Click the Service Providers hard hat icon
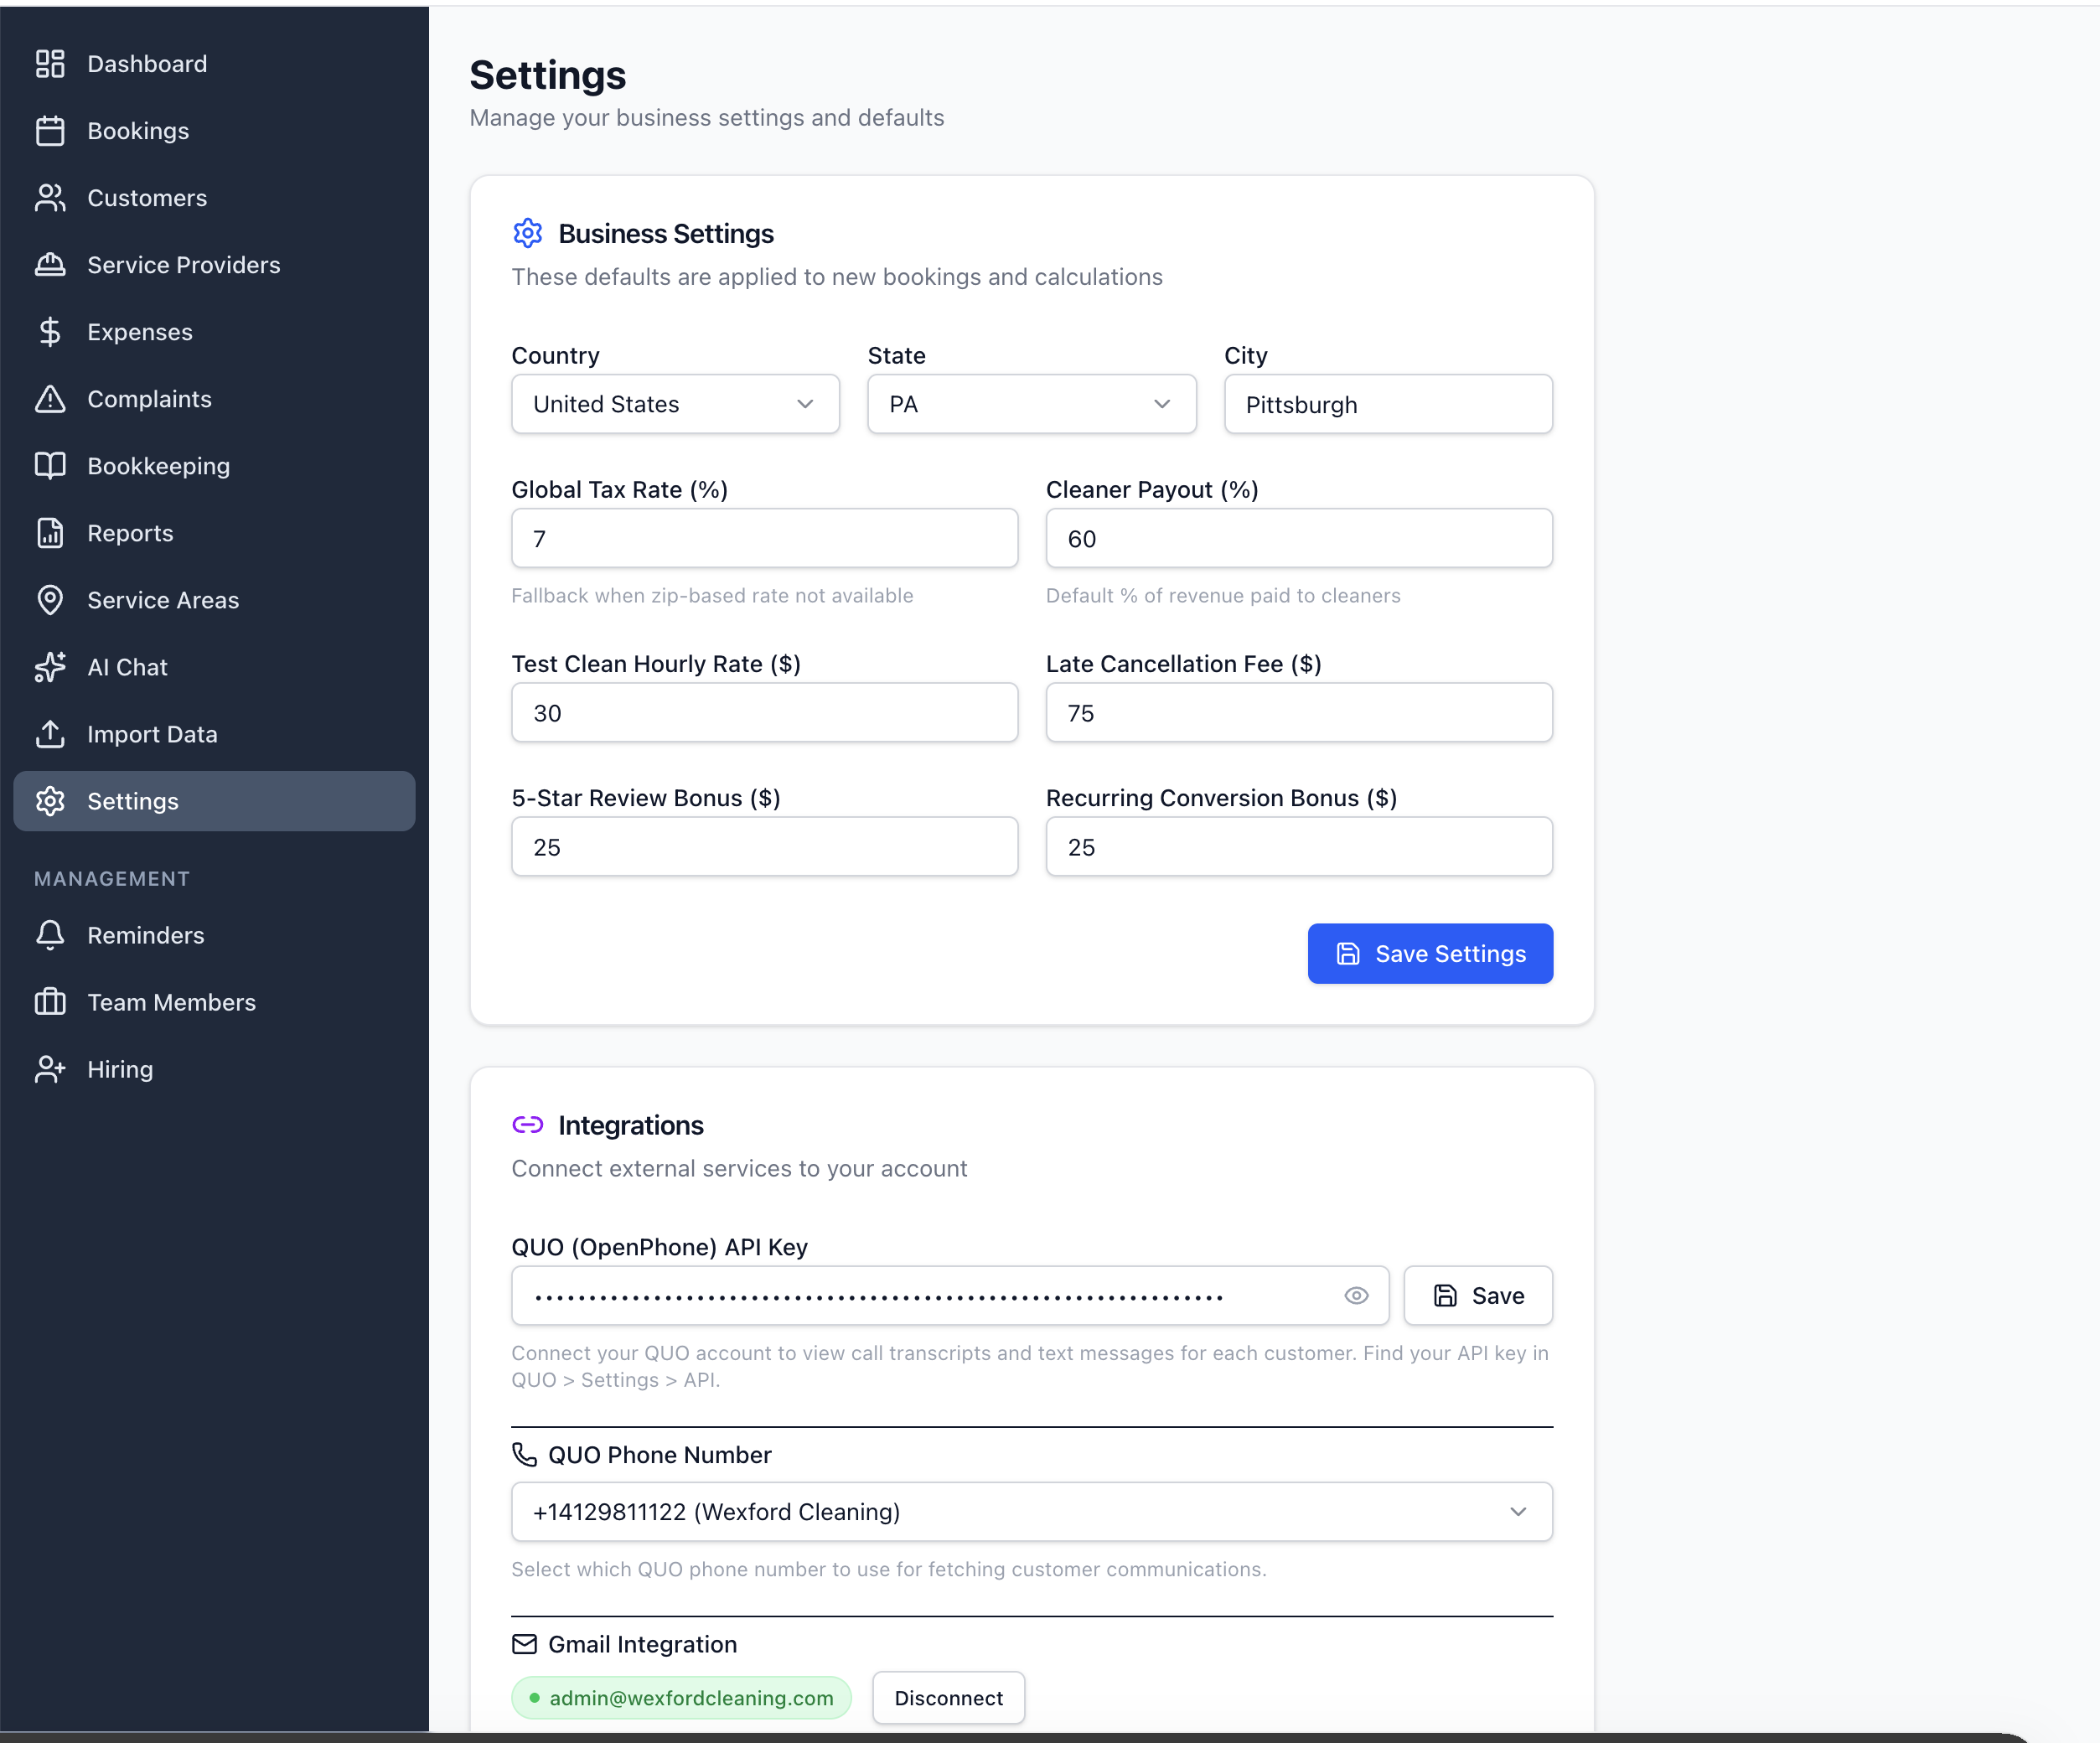2100x1743 pixels. (50, 265)
